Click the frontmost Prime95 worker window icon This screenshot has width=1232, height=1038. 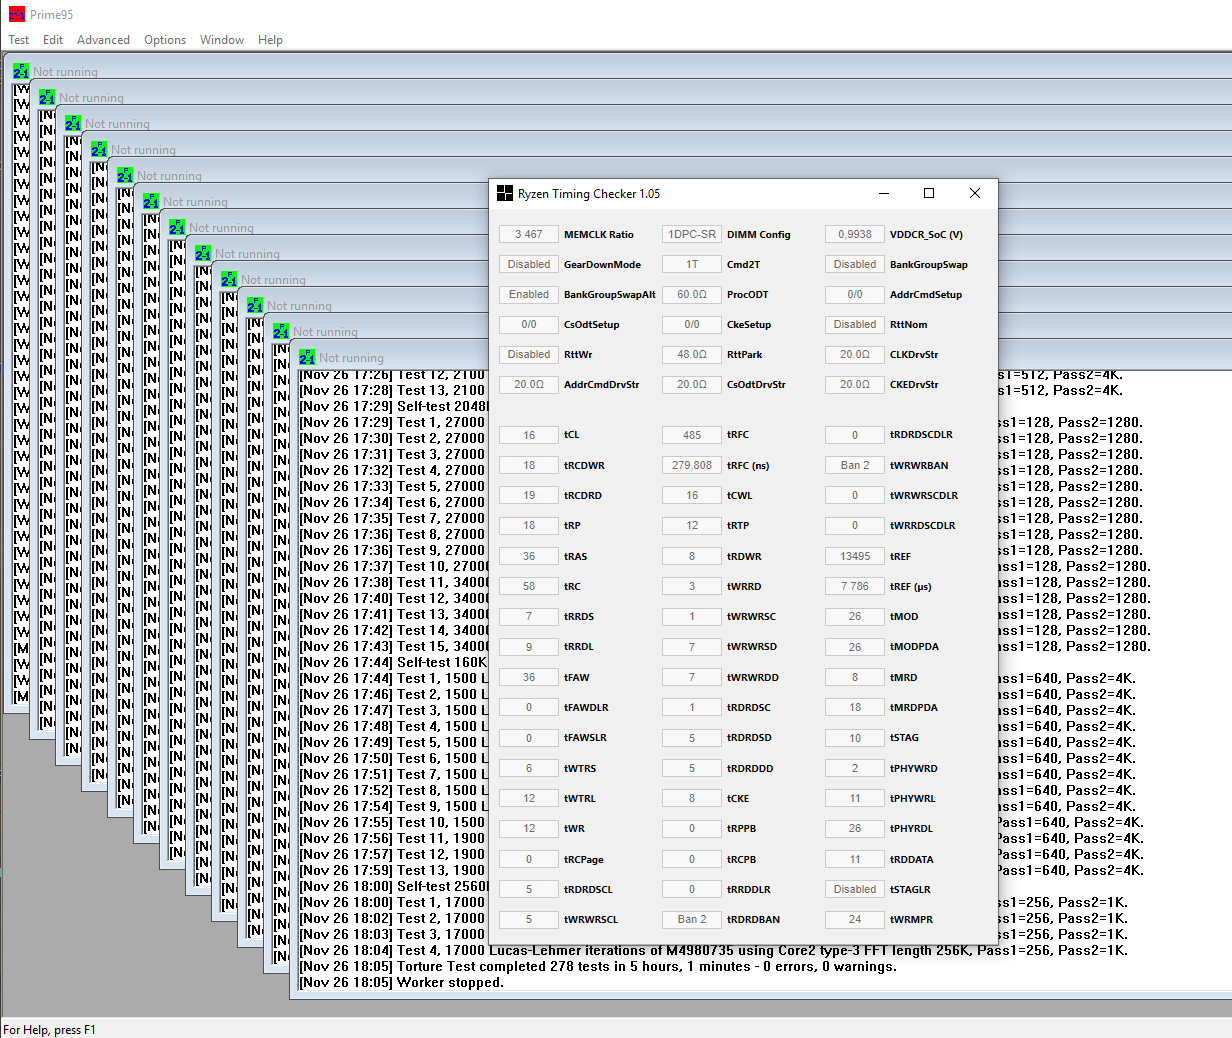pos(307,358)
